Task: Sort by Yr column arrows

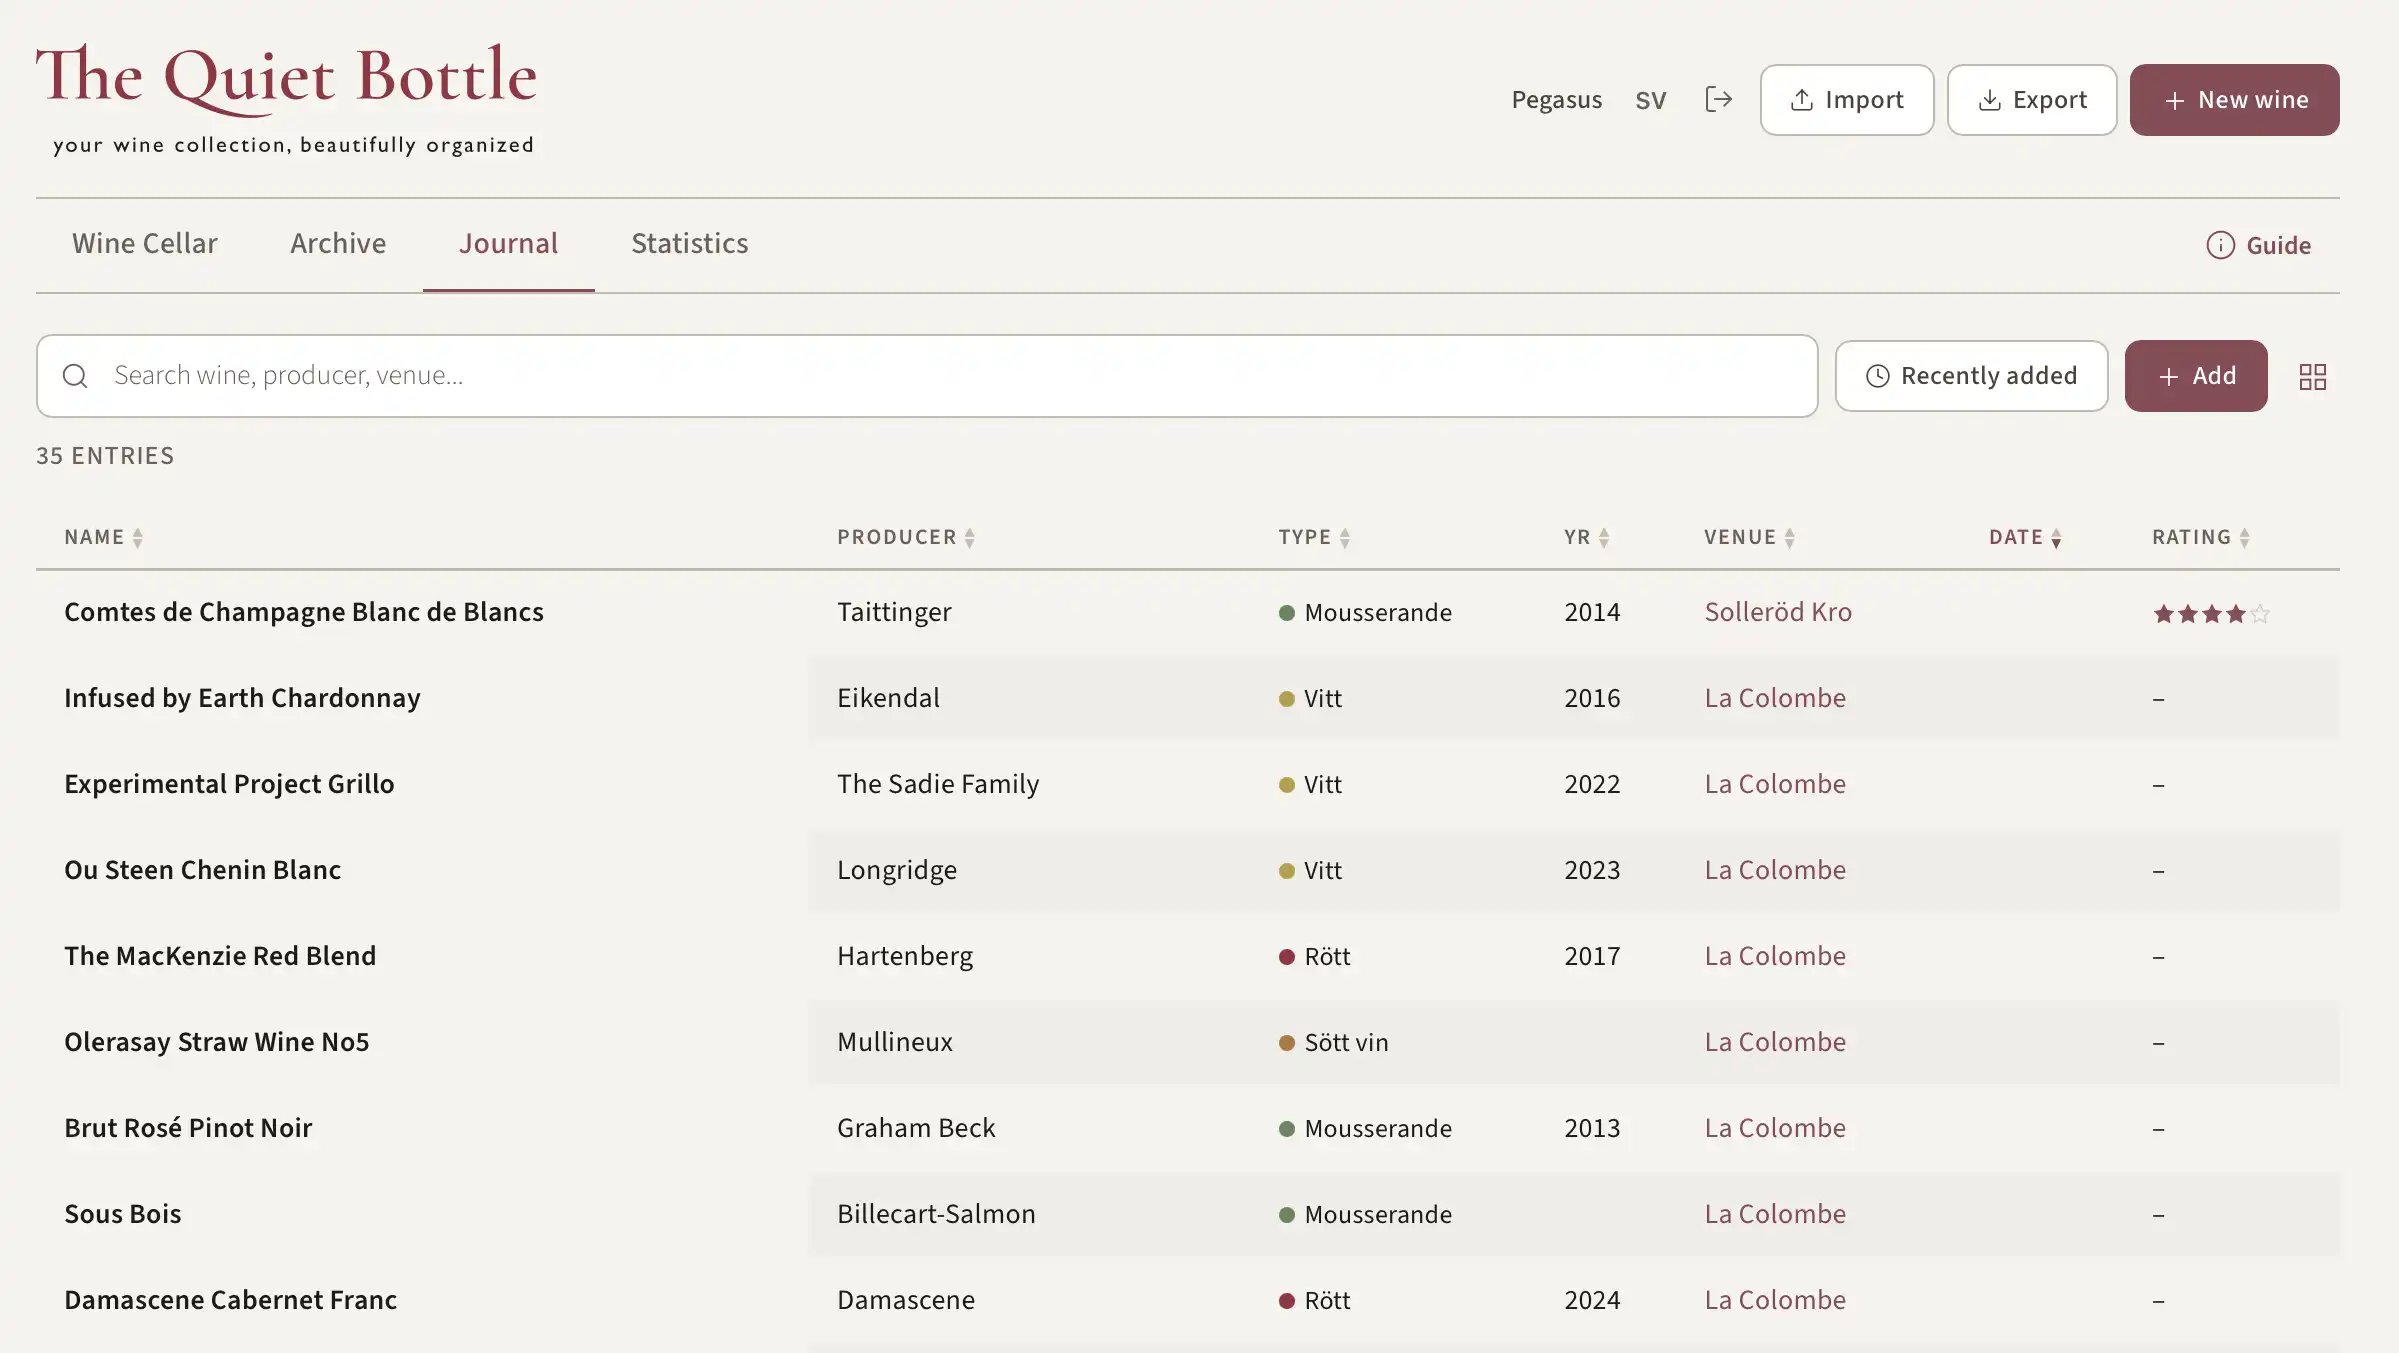Action: (1604, 538)
